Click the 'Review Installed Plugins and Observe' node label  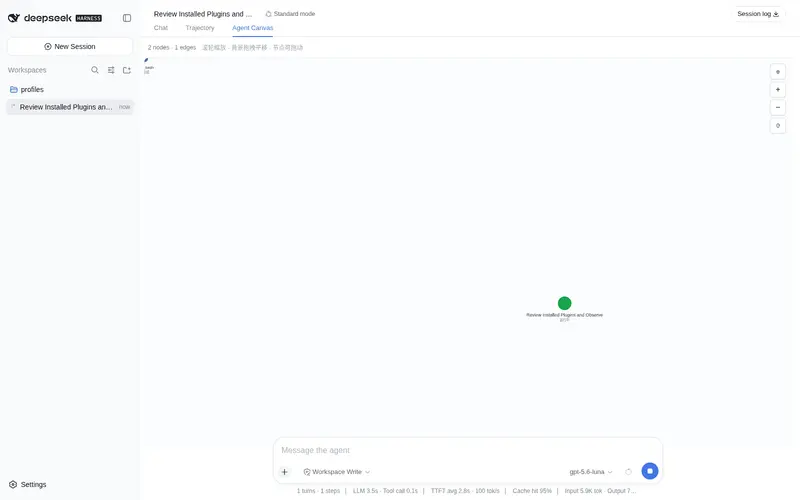(x=564, y=315)
